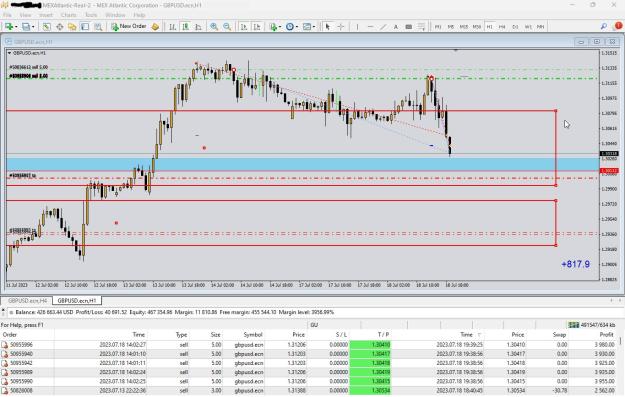The width and height of the screenshot is (625, 397).
Task: Select the Cursor arrow tool
Action: point(328,27)
